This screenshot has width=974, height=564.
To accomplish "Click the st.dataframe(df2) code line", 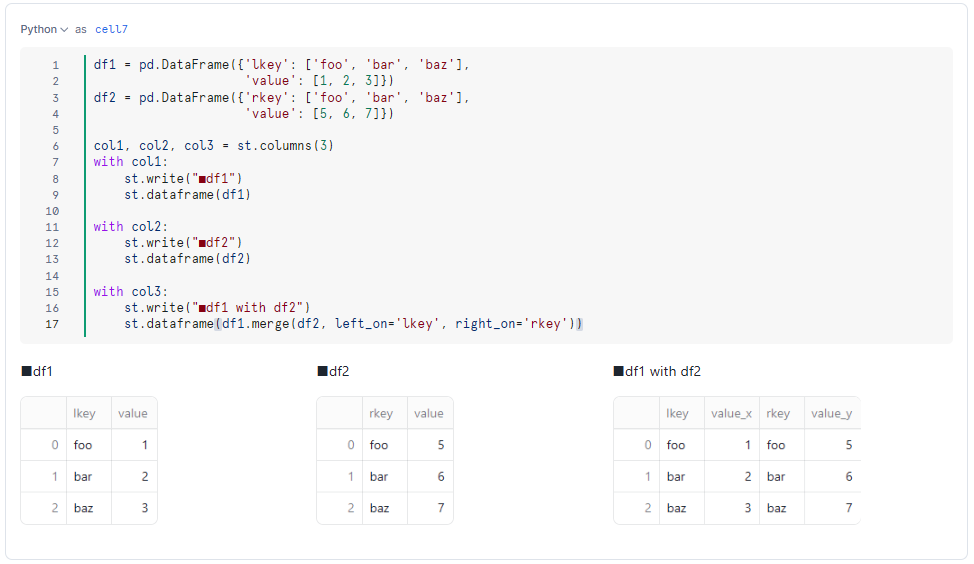I will (x=187, y=258).
